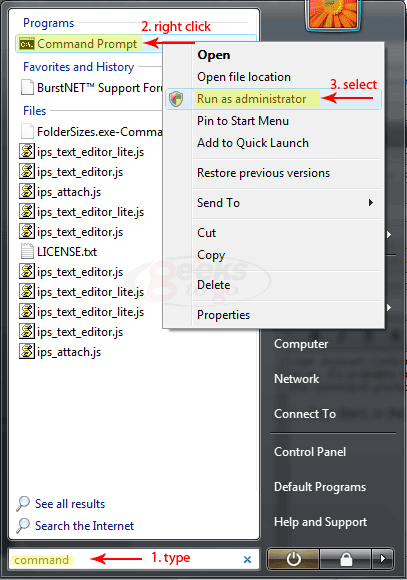Click the magnifier icon beside See all results

[x=23, y=504]
